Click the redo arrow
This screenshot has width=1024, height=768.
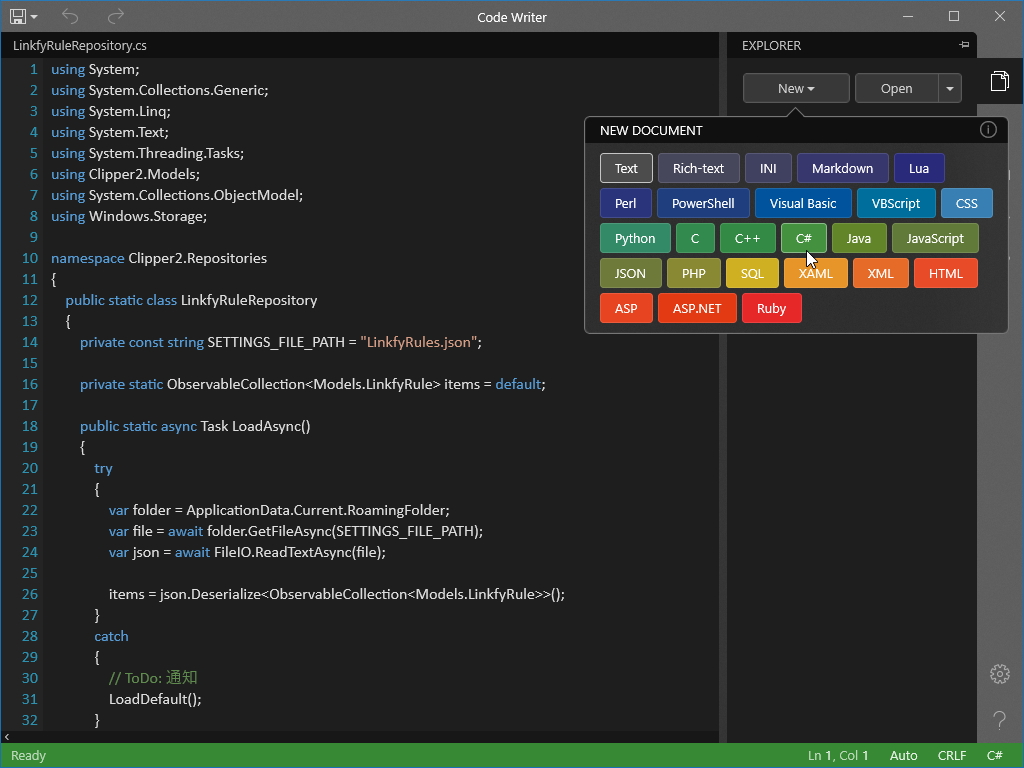pyautogui.click(x=116, y=16)
